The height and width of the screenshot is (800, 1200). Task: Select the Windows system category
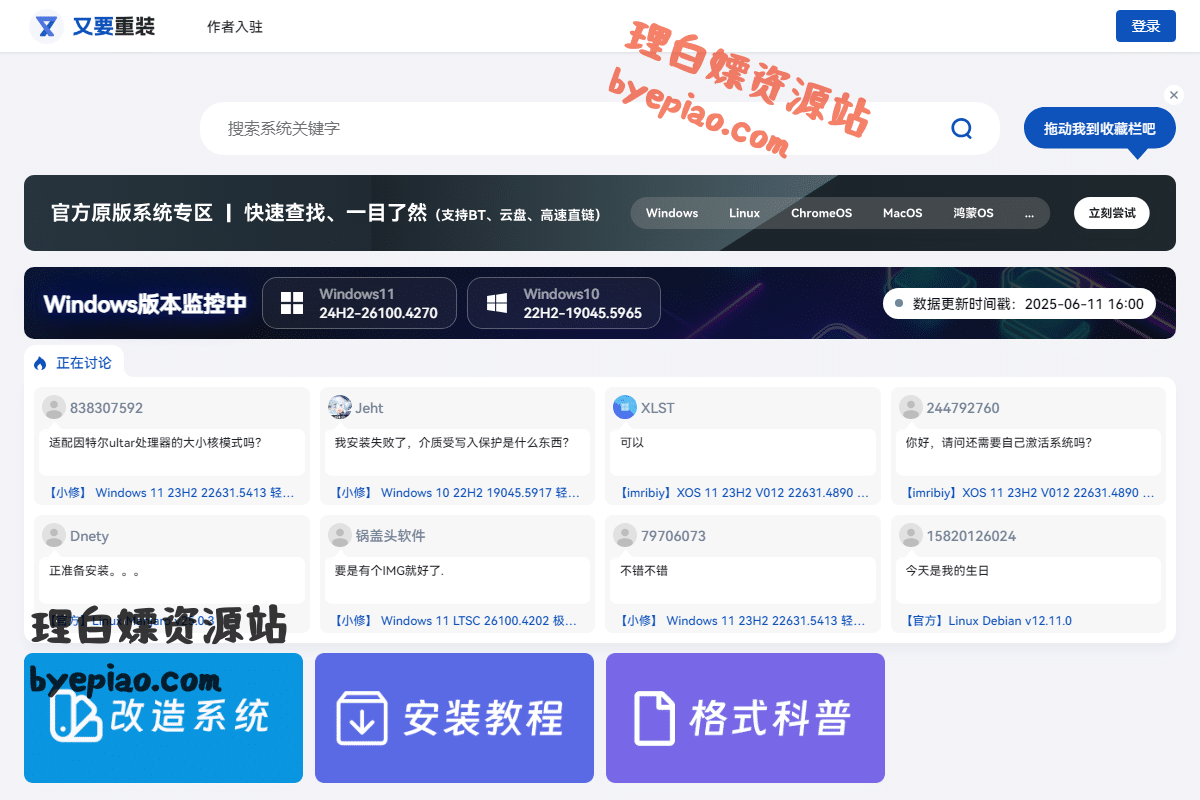[672, 213]
